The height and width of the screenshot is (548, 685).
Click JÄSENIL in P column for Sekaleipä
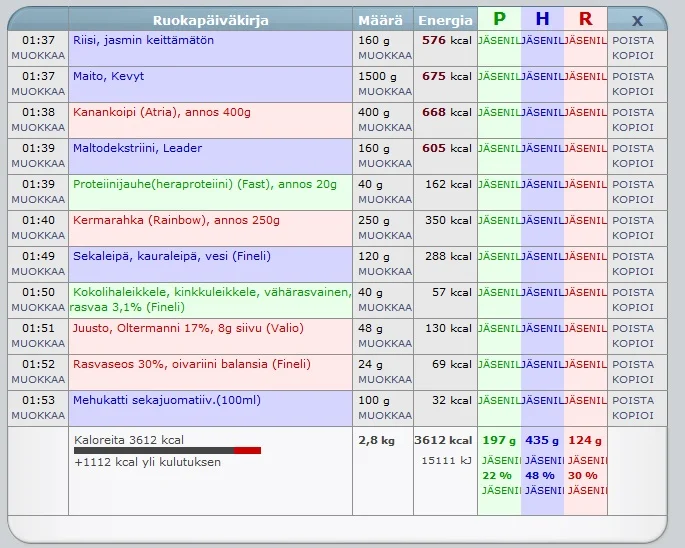pos(499,256)
